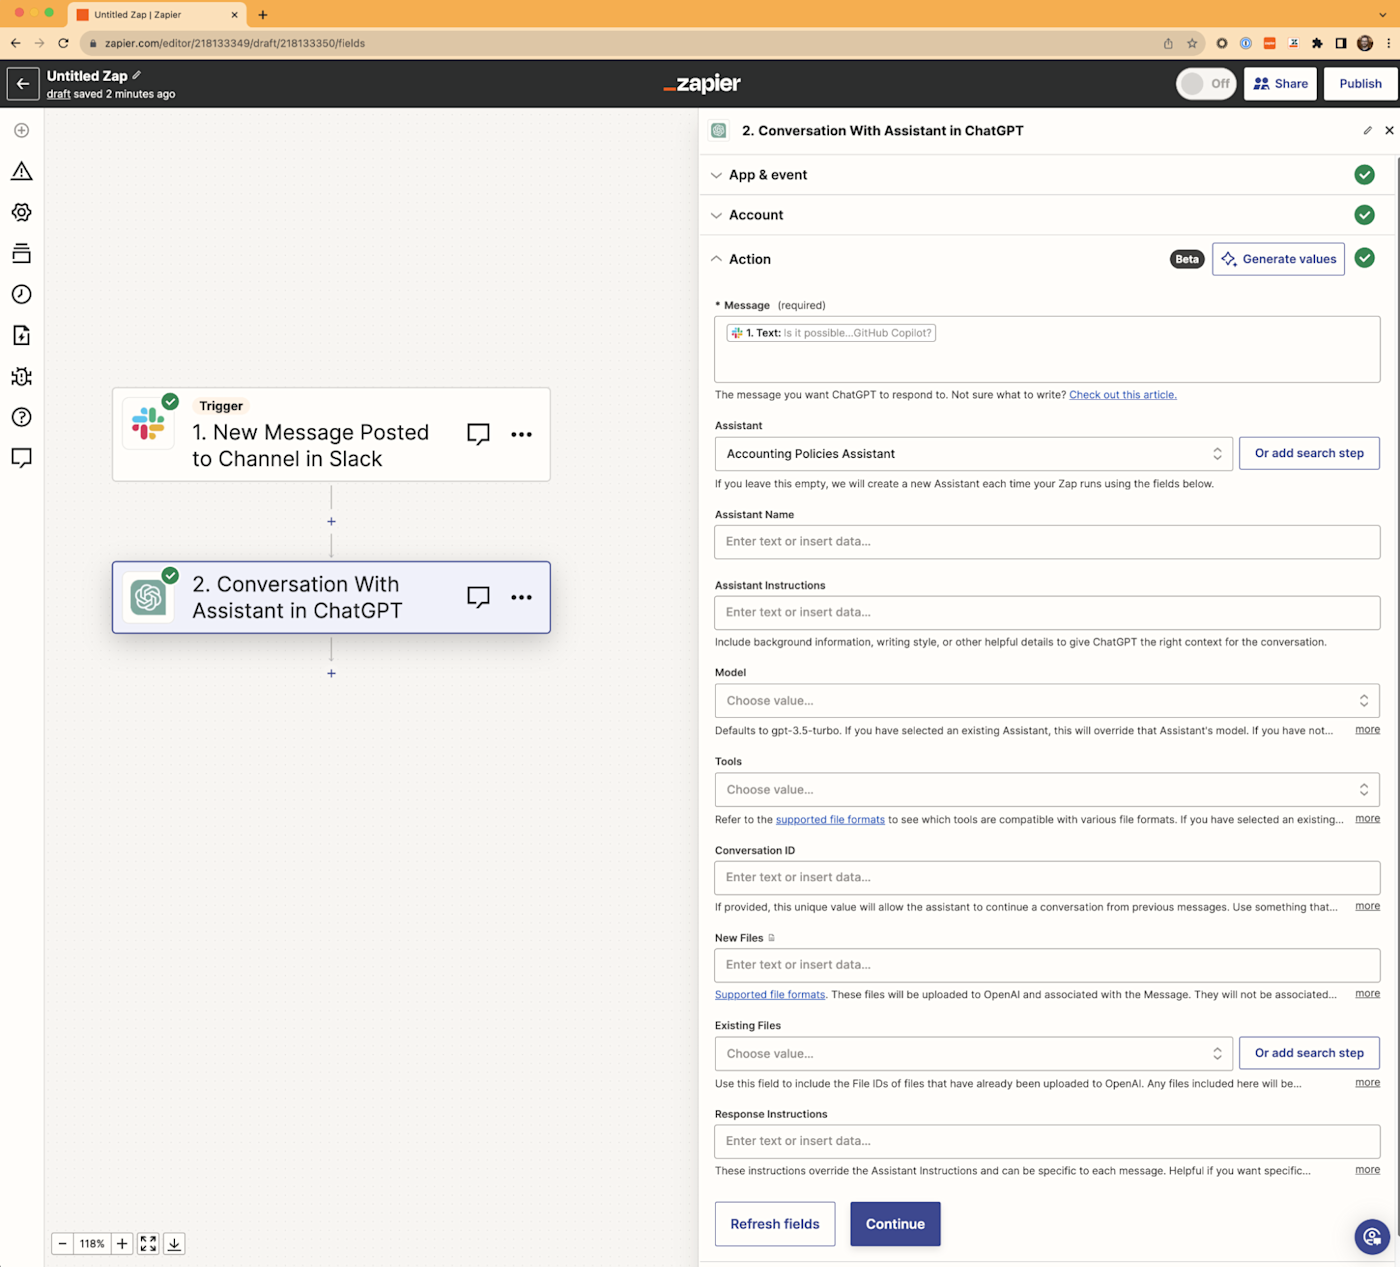Click the ChatGPT icon on the action step
Screen dimensions: 1400x1267
[x=148, y=597]
